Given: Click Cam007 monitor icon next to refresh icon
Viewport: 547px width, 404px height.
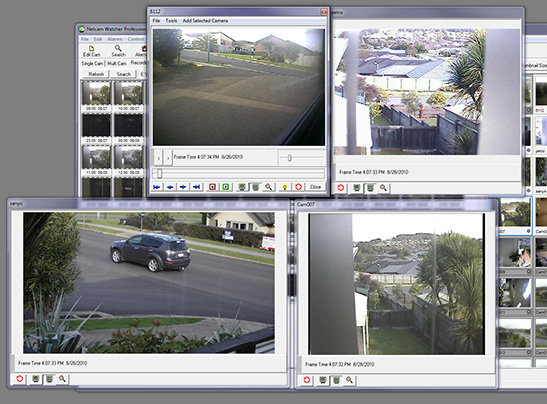Looking at the screenshot, I should tap(323, 380).
